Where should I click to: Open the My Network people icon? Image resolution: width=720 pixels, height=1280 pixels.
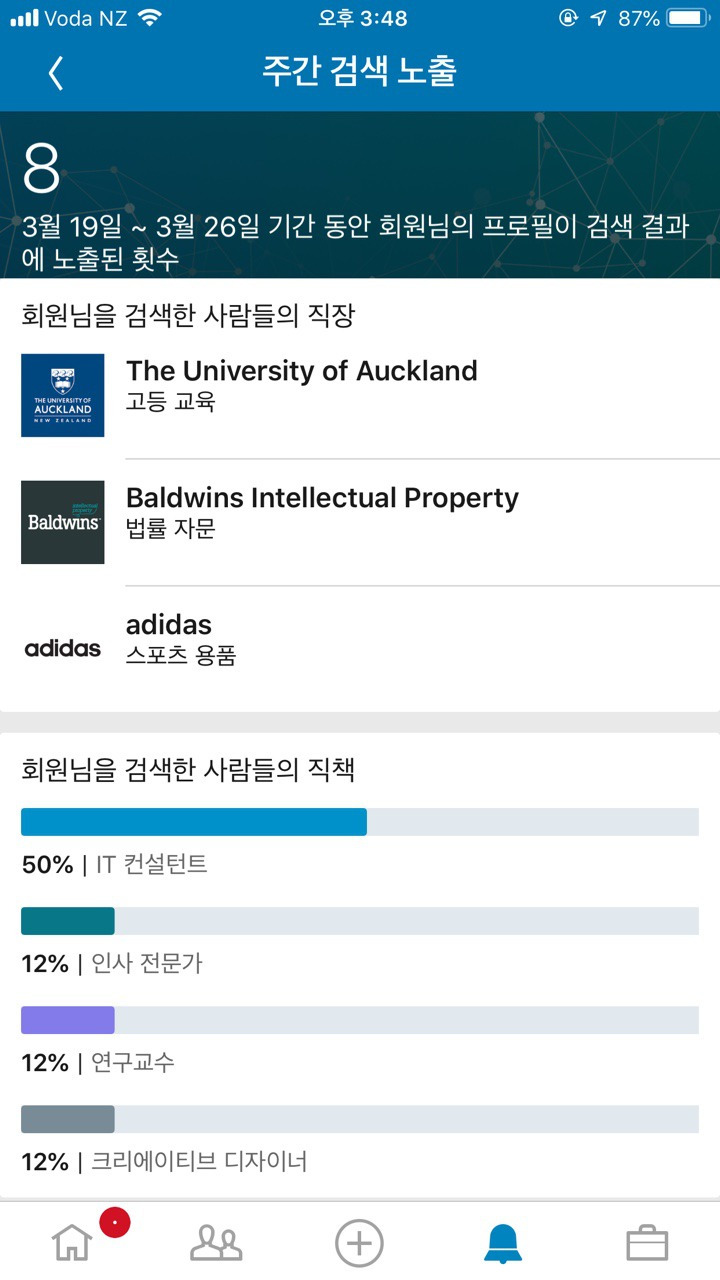click(x=216, y=1243)
